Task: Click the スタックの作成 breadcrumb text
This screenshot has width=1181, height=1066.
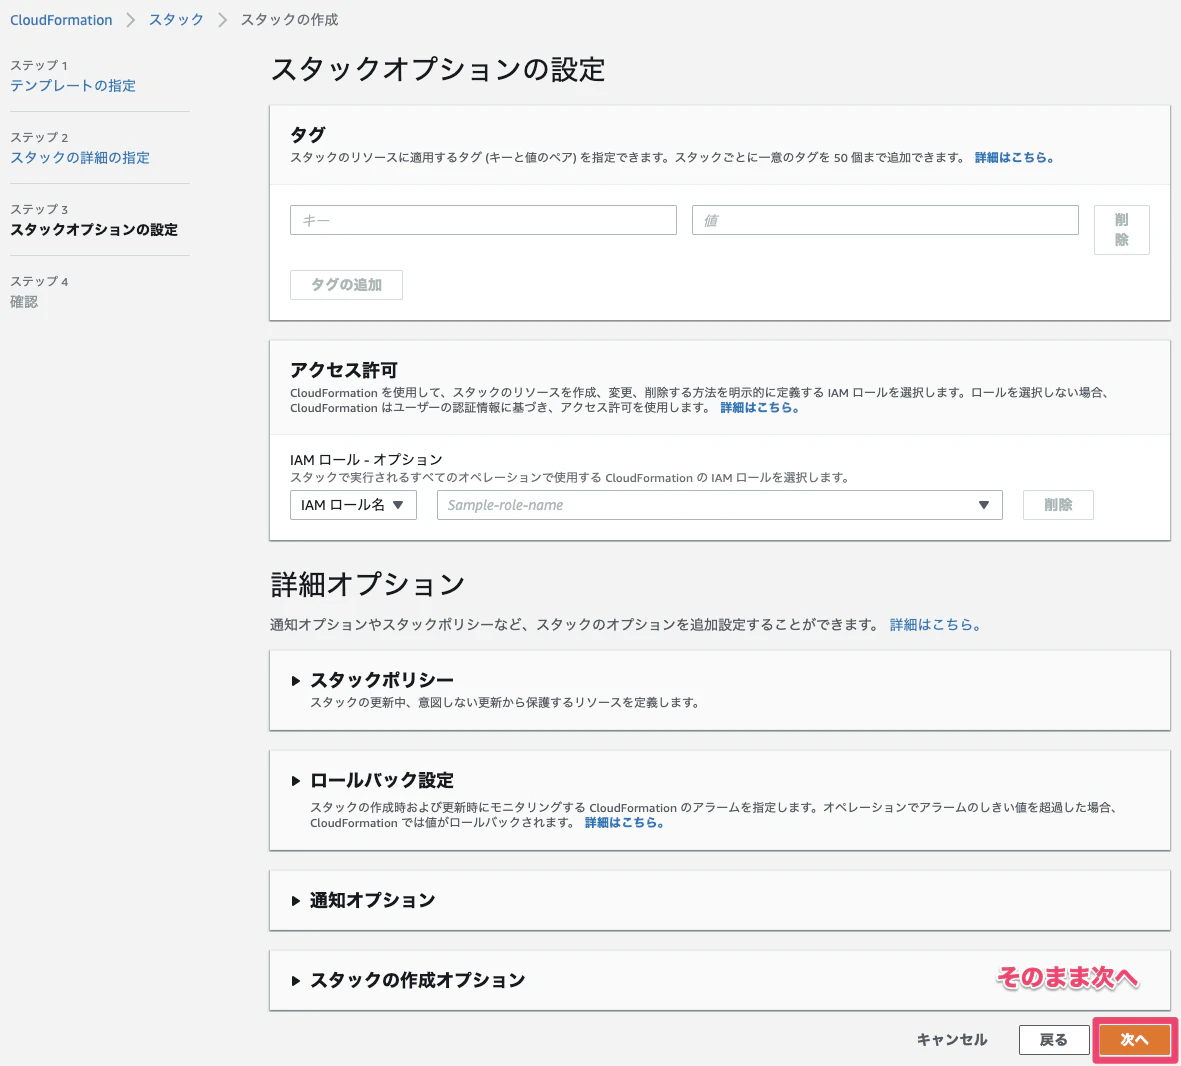Action: 289,20
